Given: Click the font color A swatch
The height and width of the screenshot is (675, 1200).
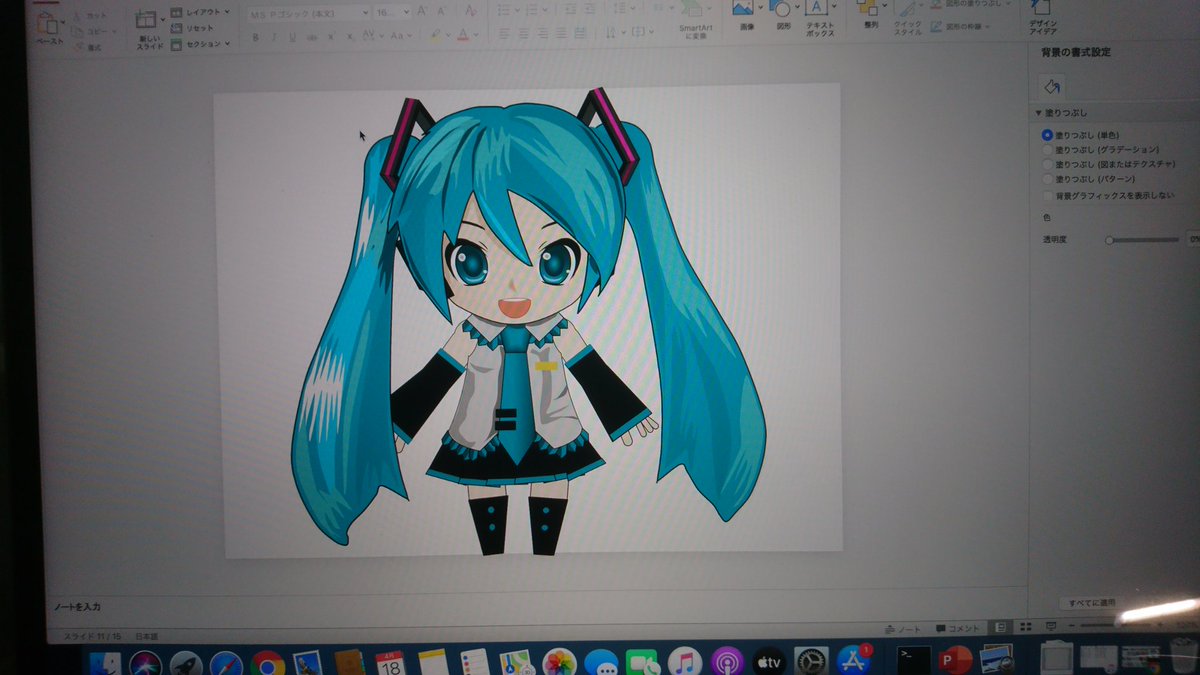Looking at the screenshot, I should [x=462, y=35].
